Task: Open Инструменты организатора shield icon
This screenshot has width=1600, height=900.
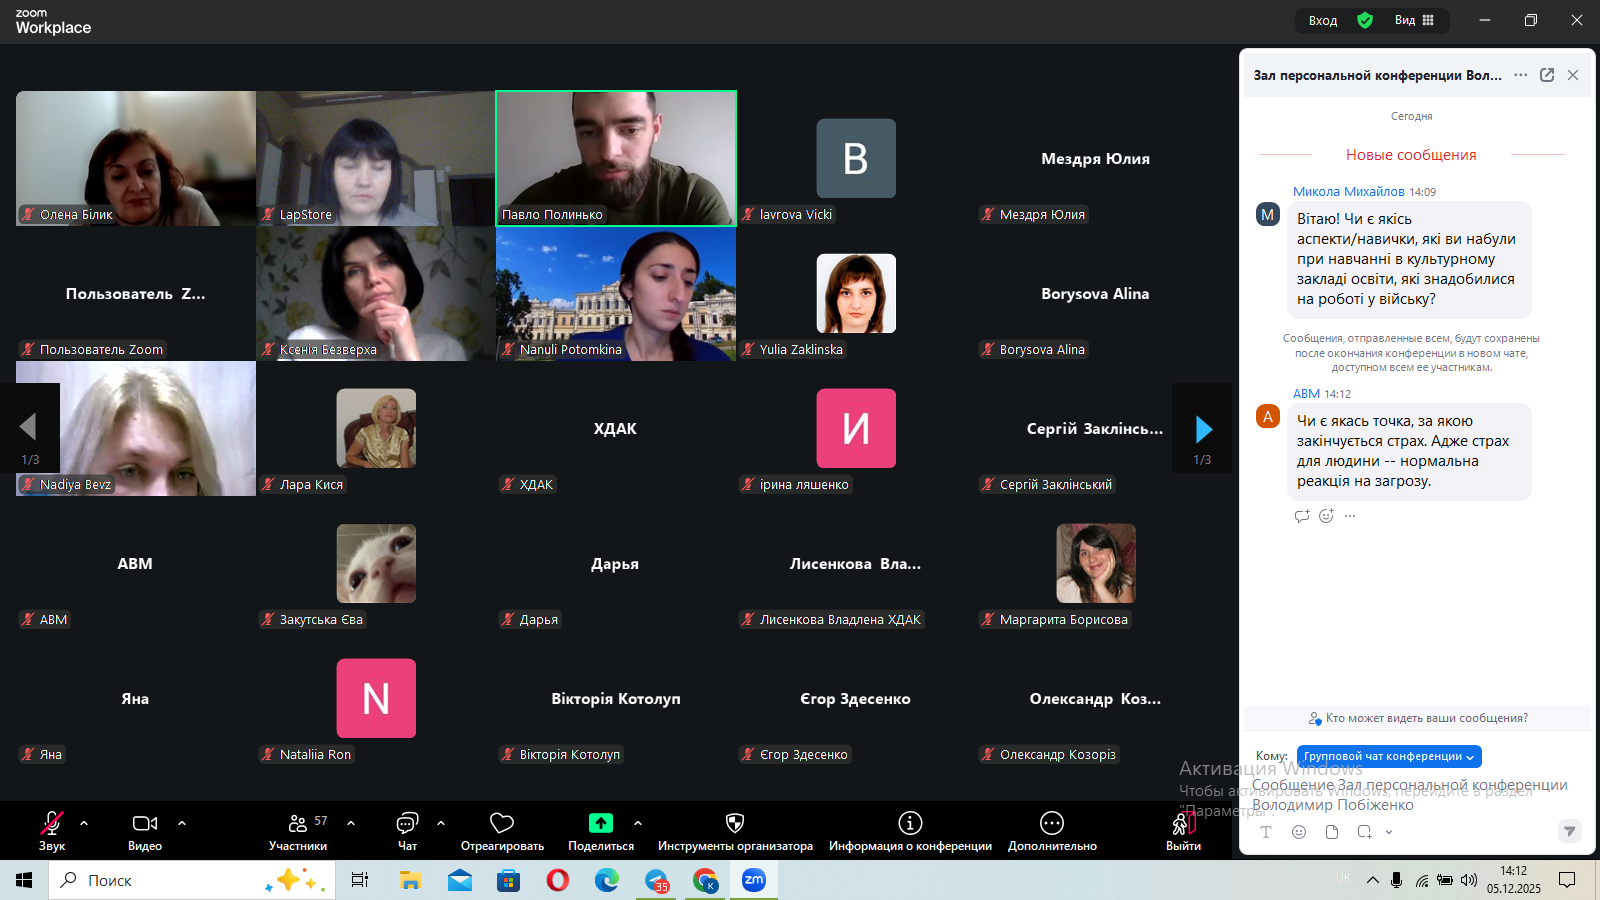Action: (735, 830)
